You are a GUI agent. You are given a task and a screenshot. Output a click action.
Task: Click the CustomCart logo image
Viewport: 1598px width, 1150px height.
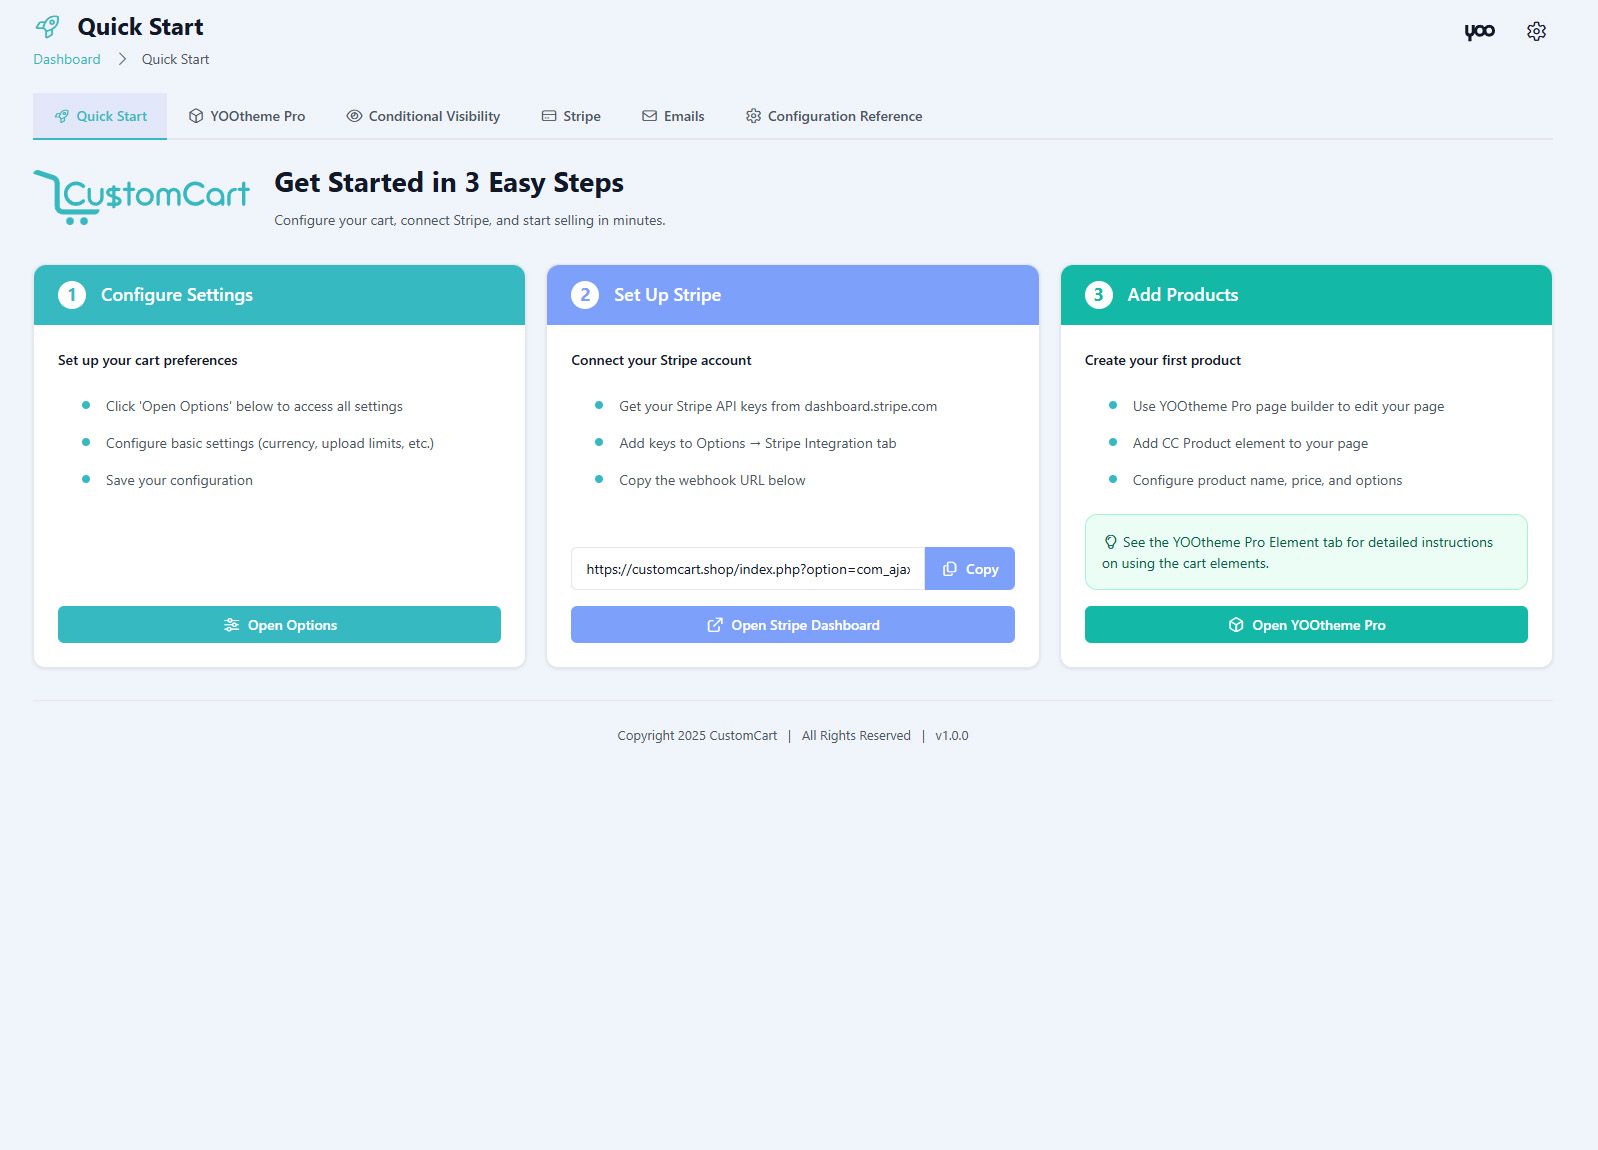click(x=141, y=196)
